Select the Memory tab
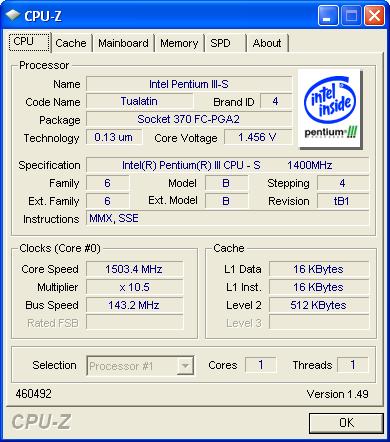 click(179, 43)
